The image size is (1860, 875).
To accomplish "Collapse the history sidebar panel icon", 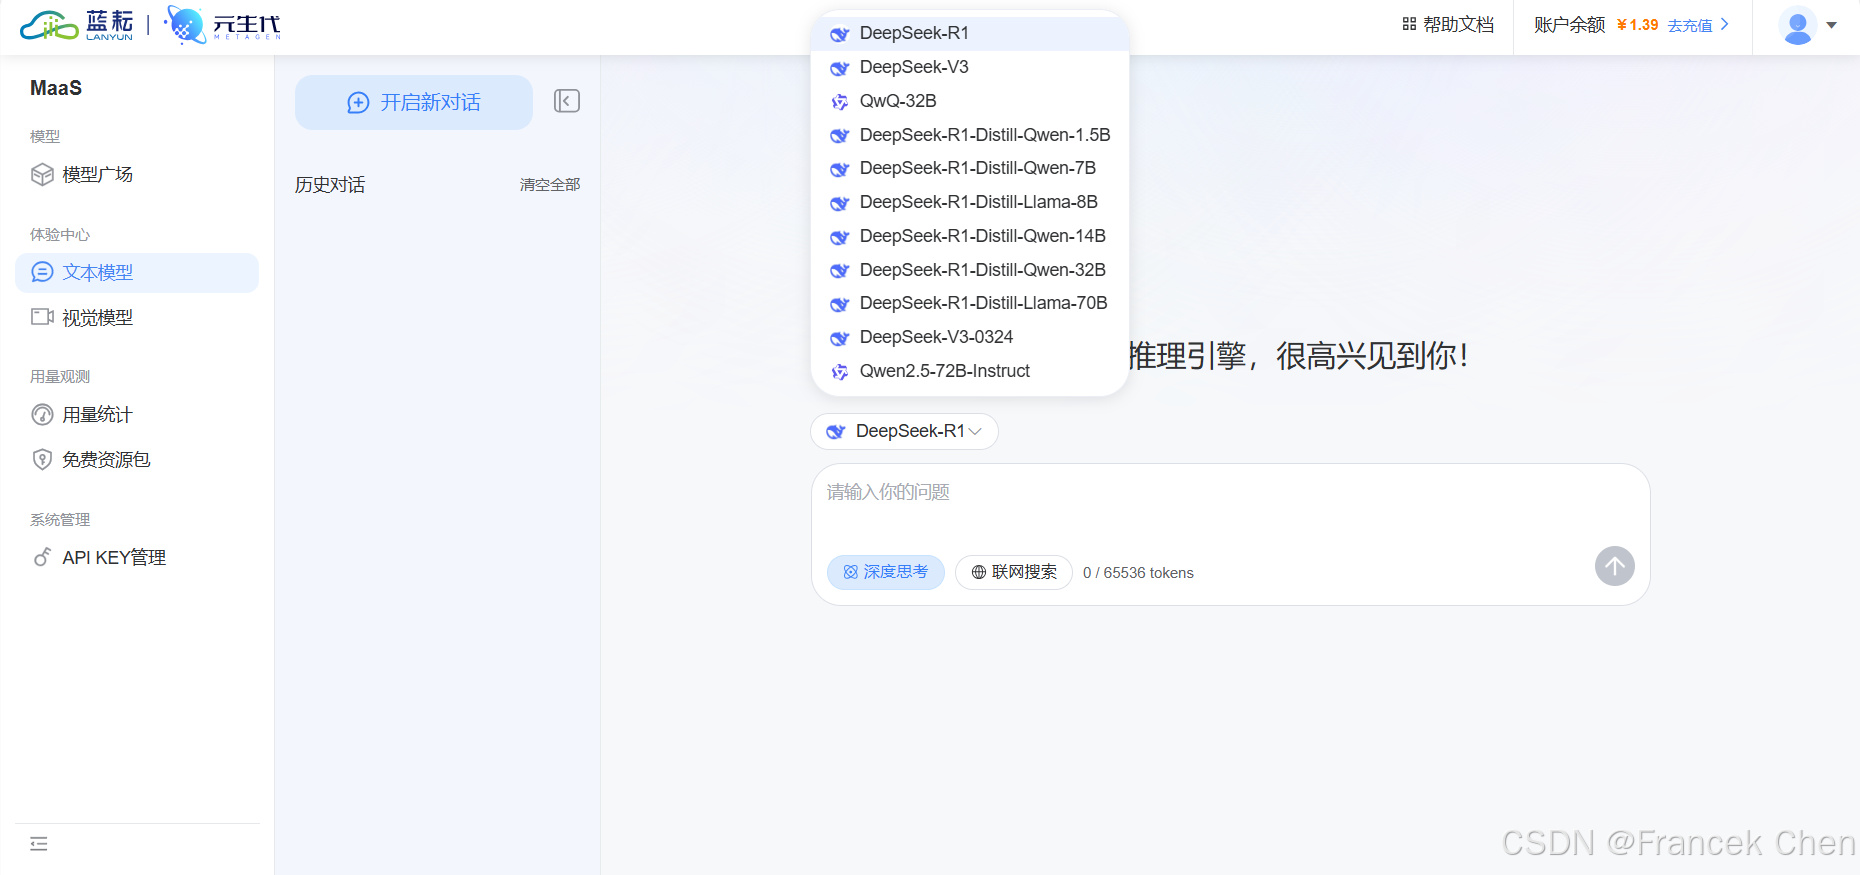I will 567,101.
